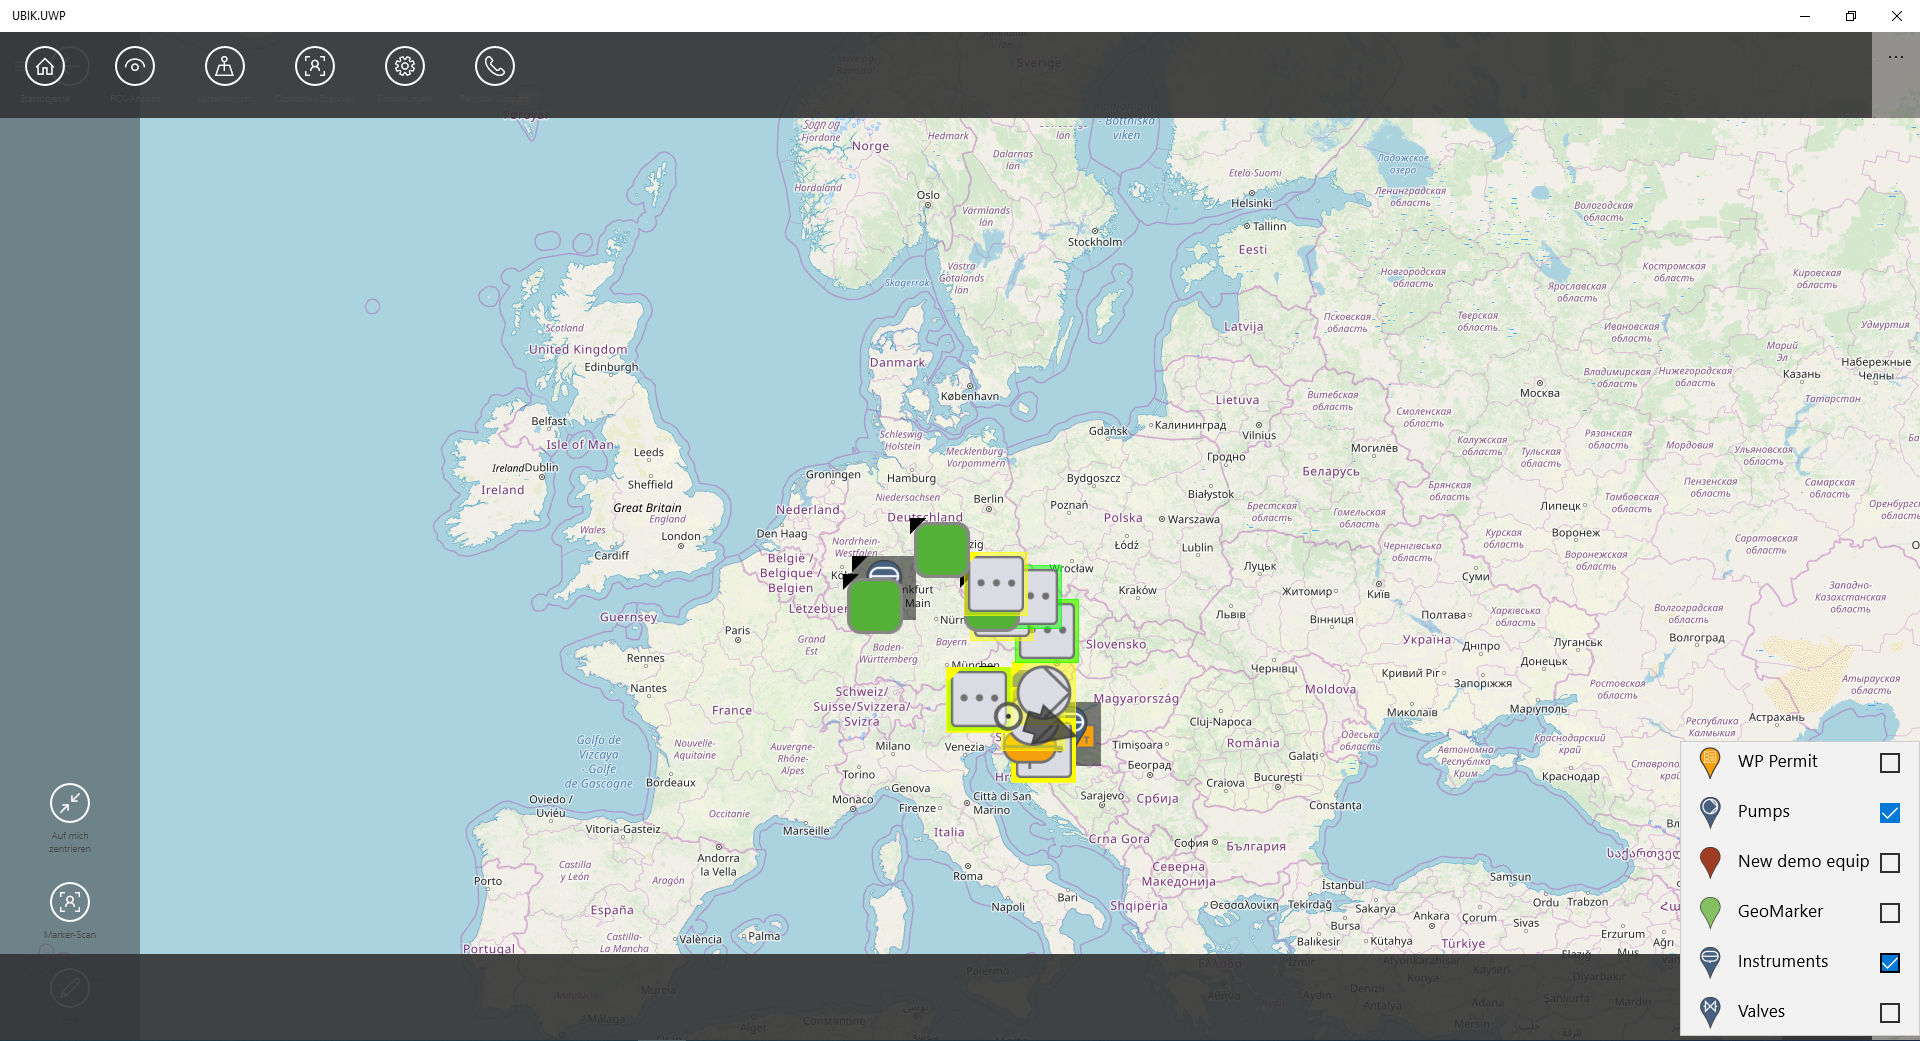
Task: Click the green marker west of Frankfurt
Action: [x=874, y=606]
